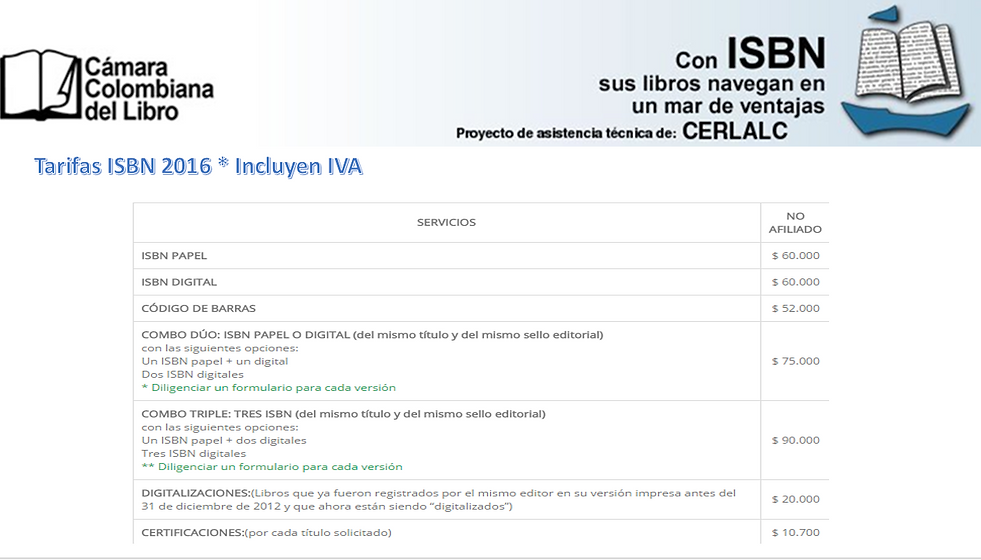Click the DIGITALIZACIONES row description

pyautogui.click(x=439, y=499)
